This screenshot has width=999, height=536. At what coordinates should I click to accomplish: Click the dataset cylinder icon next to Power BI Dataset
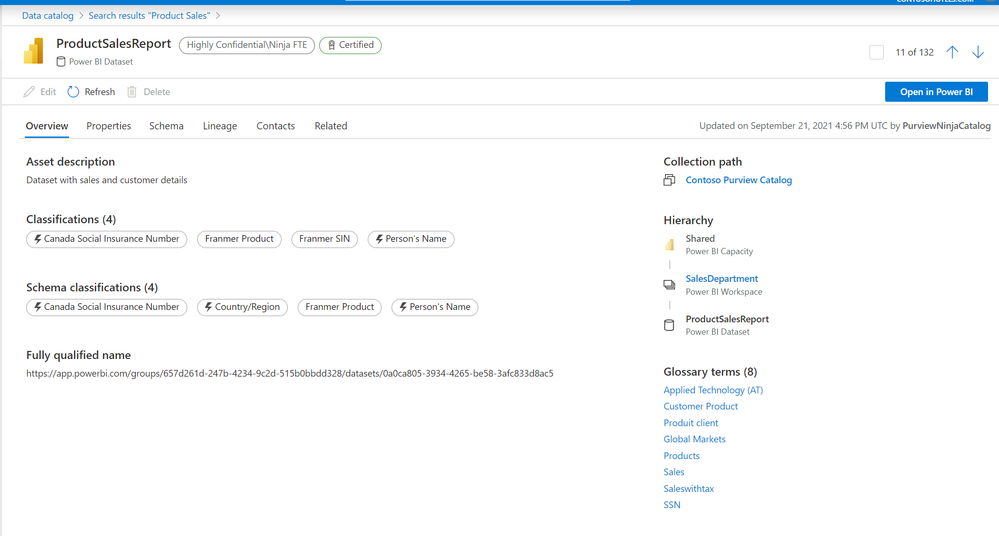click(61, 62)
